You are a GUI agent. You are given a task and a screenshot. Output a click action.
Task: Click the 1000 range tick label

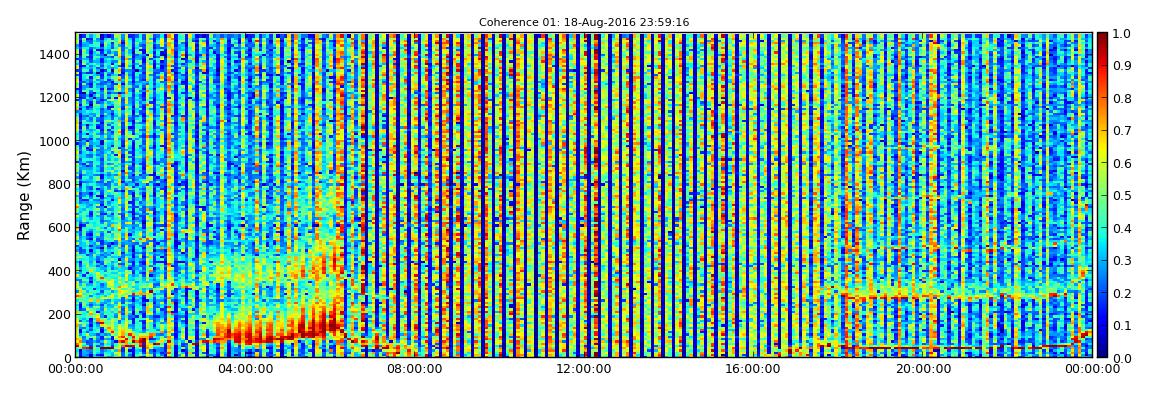point(55,141)
